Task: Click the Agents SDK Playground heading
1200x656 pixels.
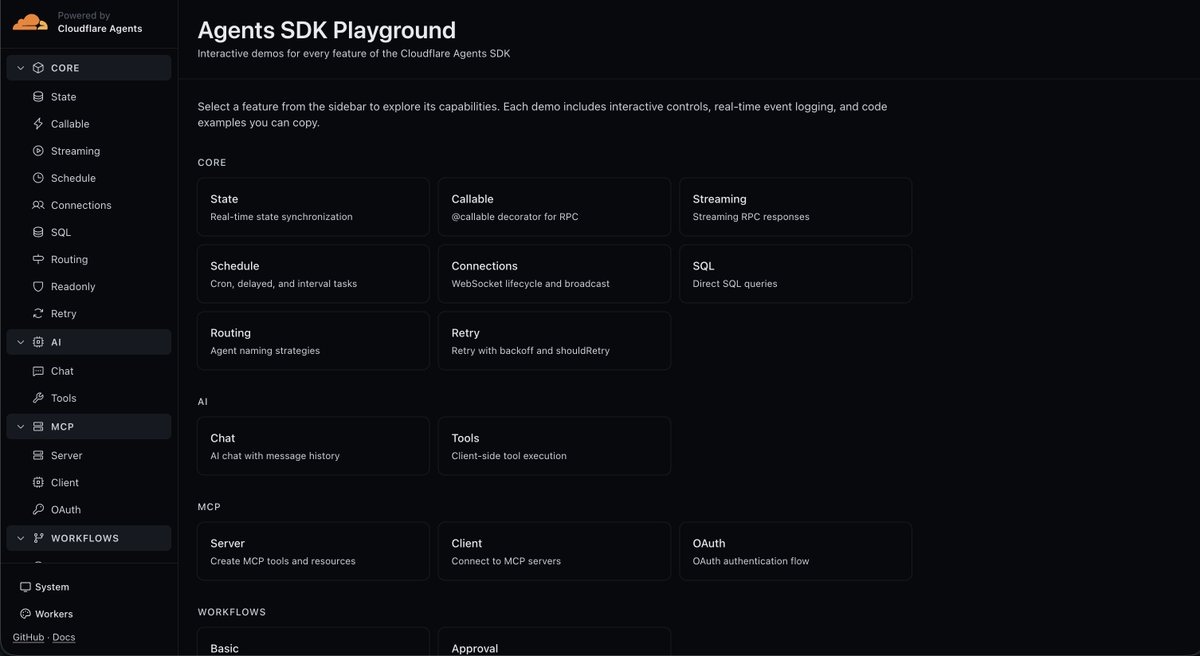Action: (x=327, y=30)
